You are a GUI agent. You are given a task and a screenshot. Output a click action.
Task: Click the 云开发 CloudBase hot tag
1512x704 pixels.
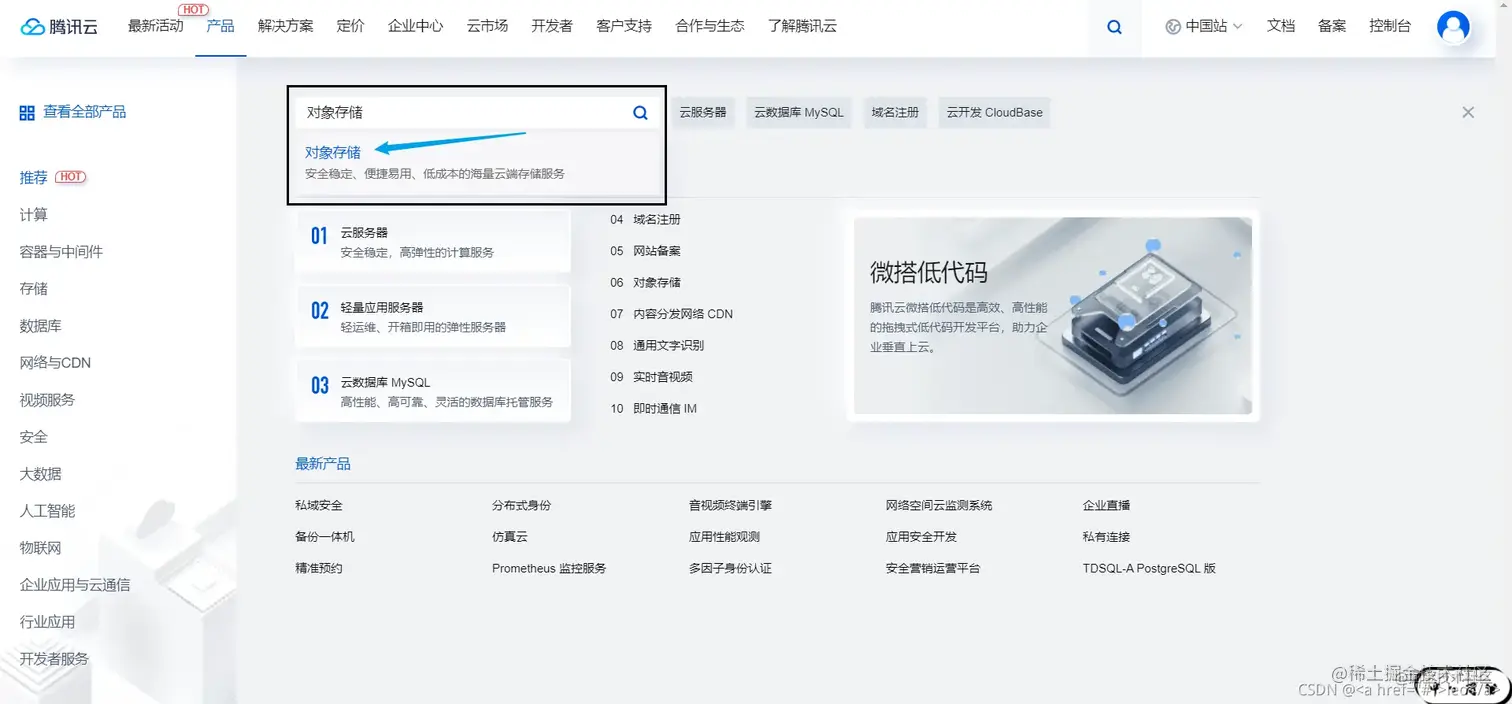993,112
